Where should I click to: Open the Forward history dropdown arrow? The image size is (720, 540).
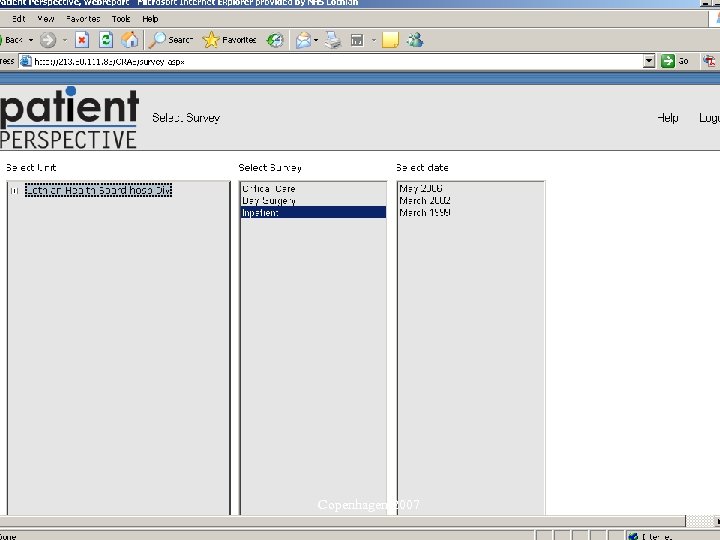click(65, 40)
